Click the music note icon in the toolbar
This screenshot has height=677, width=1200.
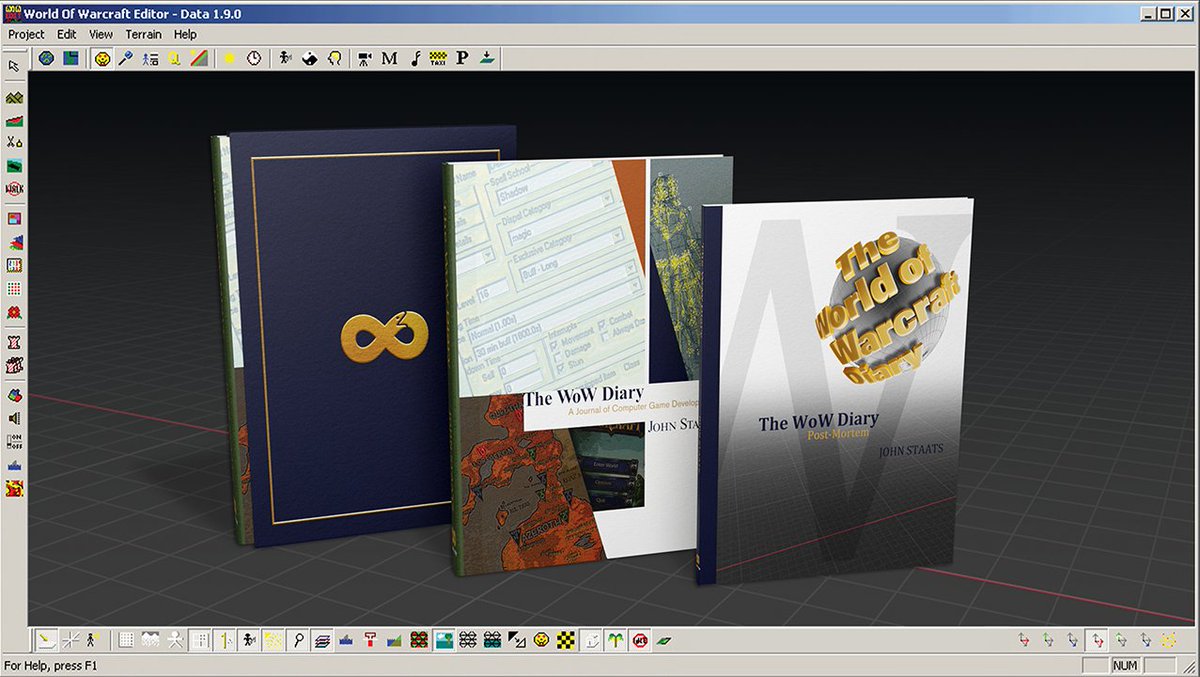pyautogui.click(x=416, y=57)
